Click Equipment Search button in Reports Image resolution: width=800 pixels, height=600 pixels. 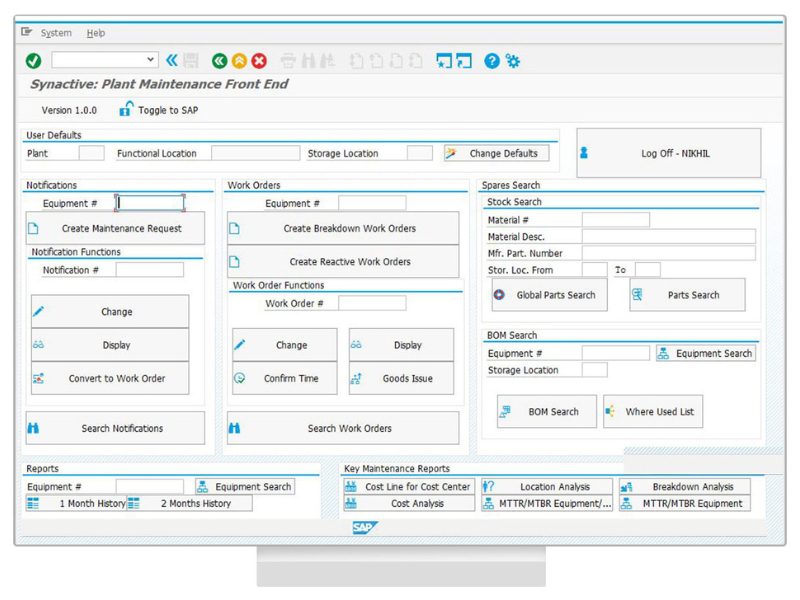coord(245,486)
